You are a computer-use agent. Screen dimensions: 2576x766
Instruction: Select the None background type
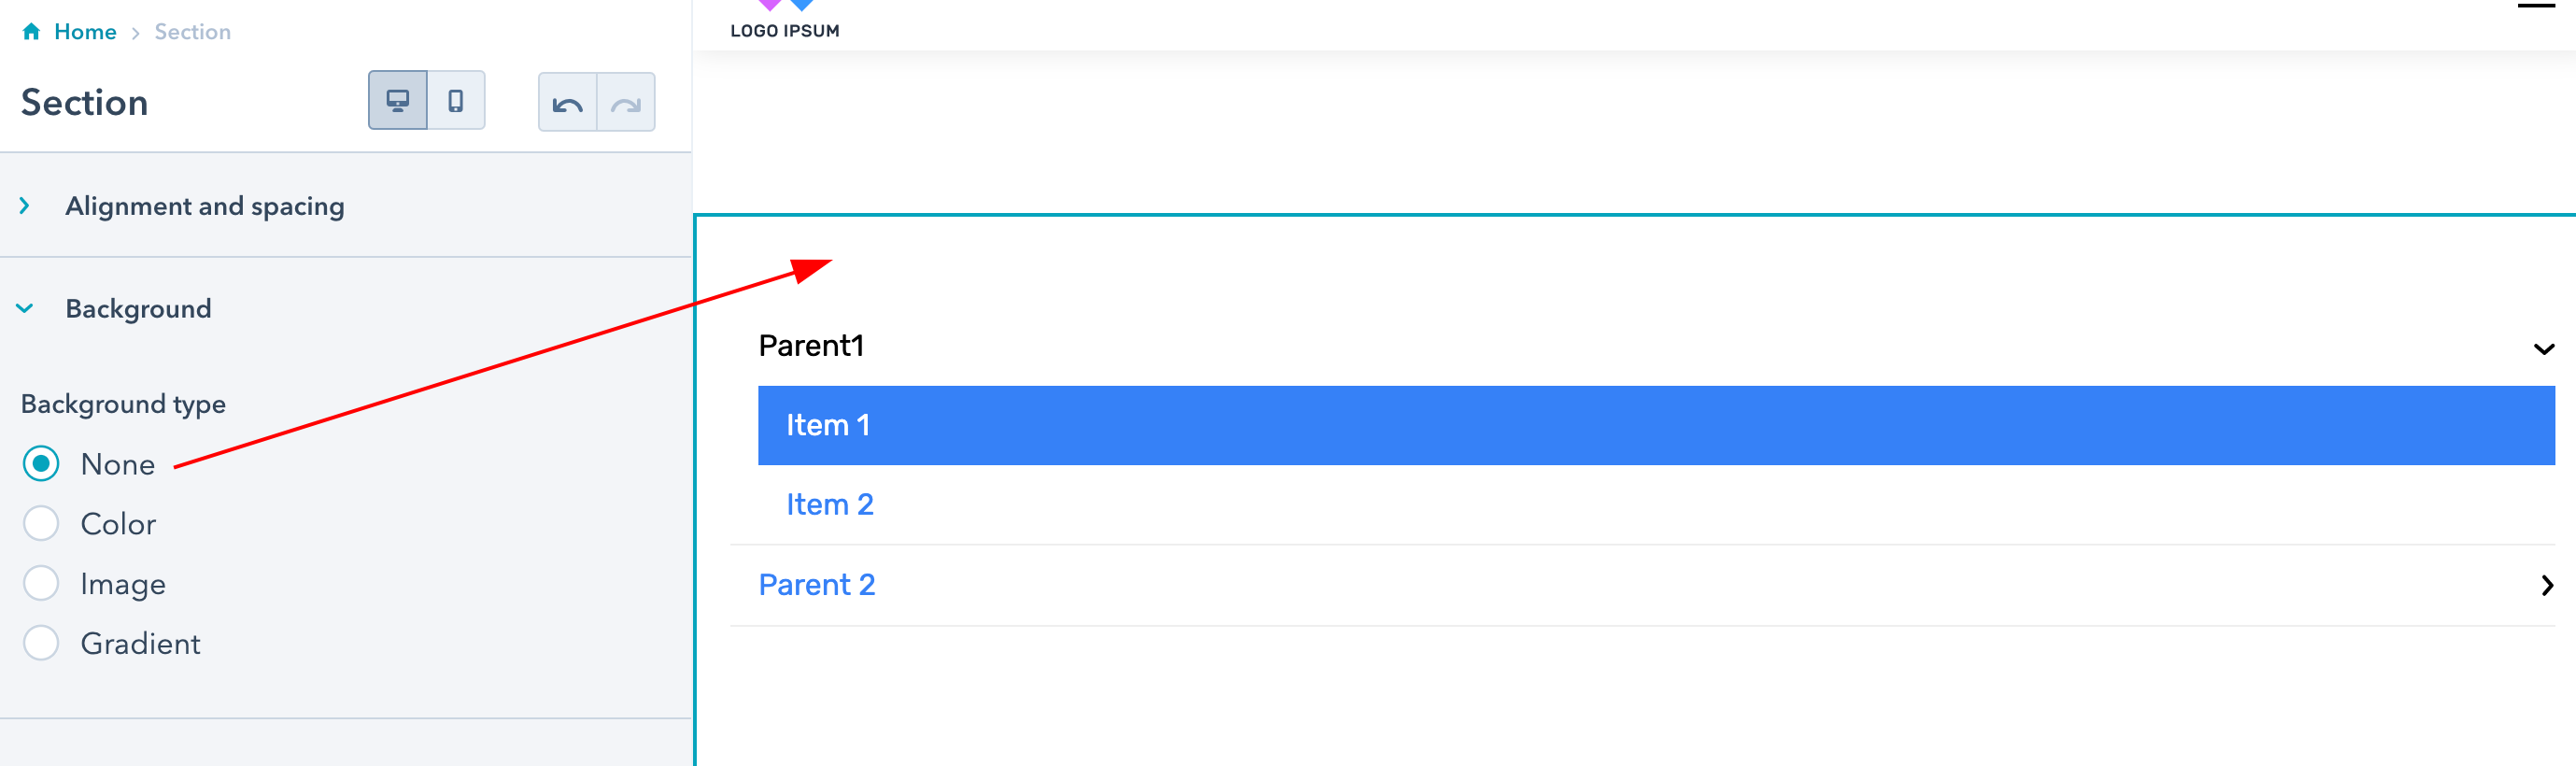tap(41, 464)
